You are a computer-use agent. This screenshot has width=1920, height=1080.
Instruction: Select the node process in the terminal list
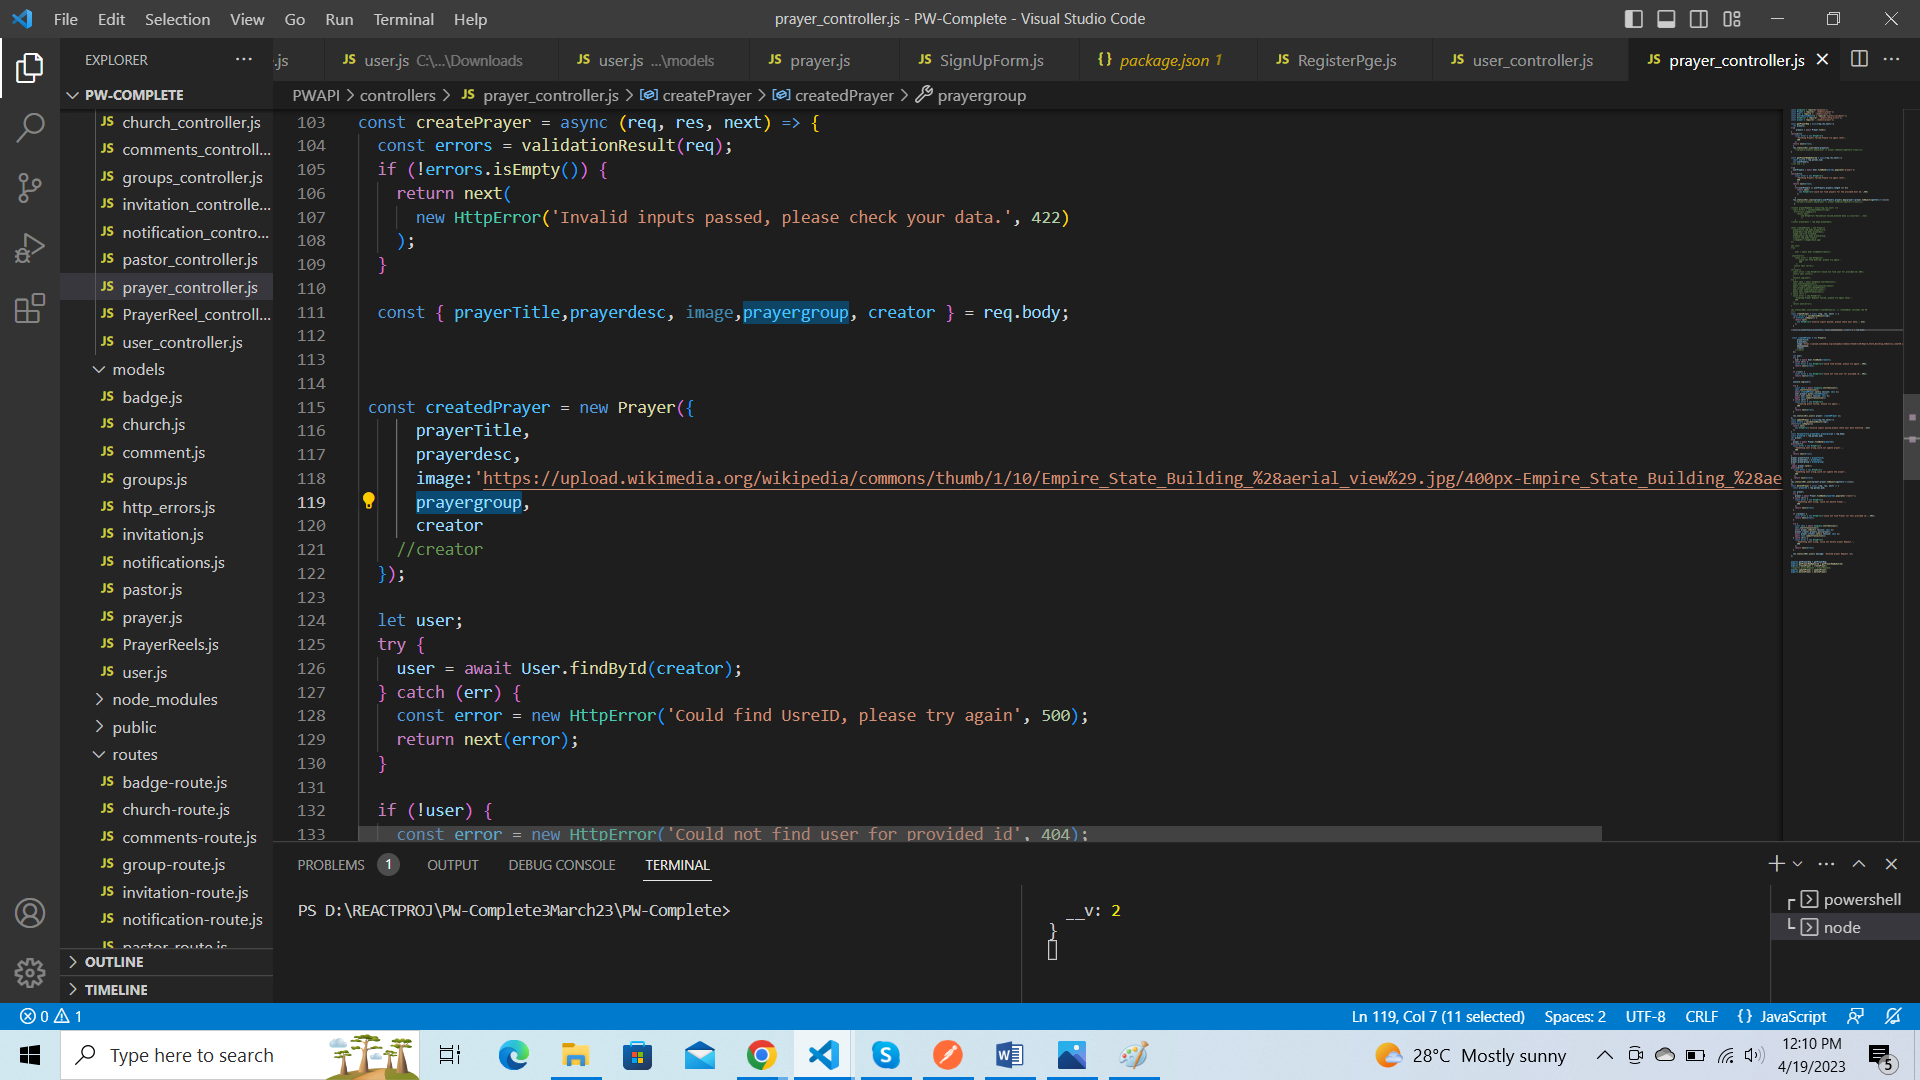(x=1843, y=927)
